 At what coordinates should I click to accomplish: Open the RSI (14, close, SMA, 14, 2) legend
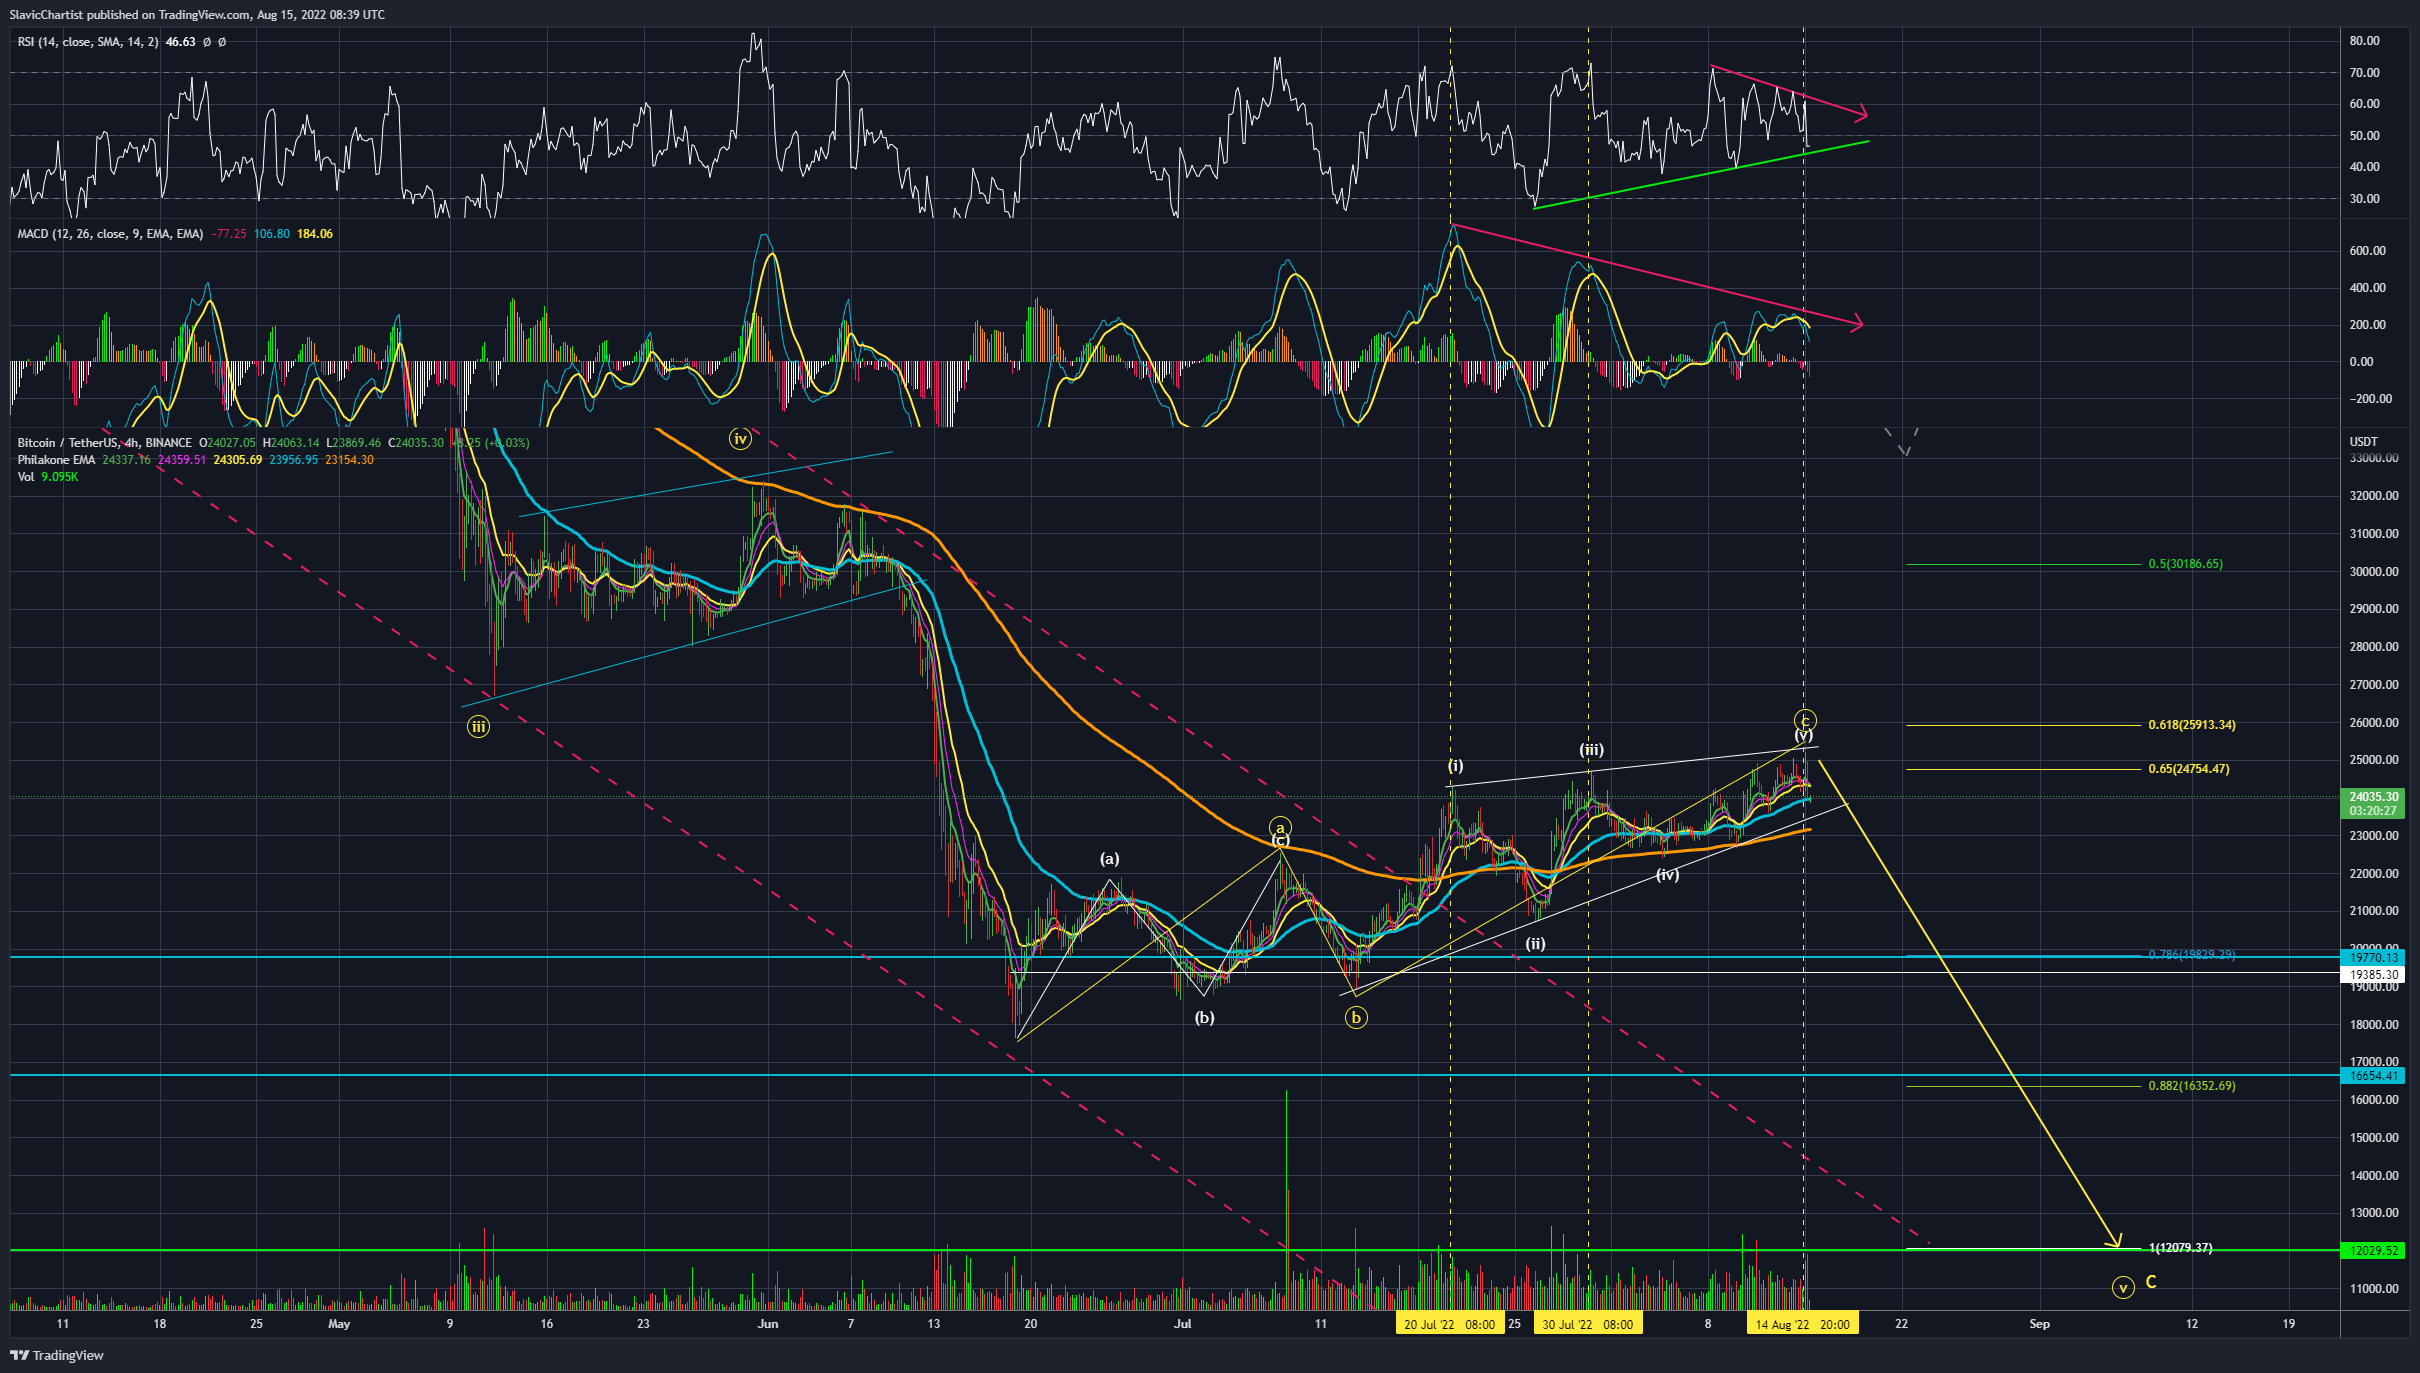[x=88, y=42]
